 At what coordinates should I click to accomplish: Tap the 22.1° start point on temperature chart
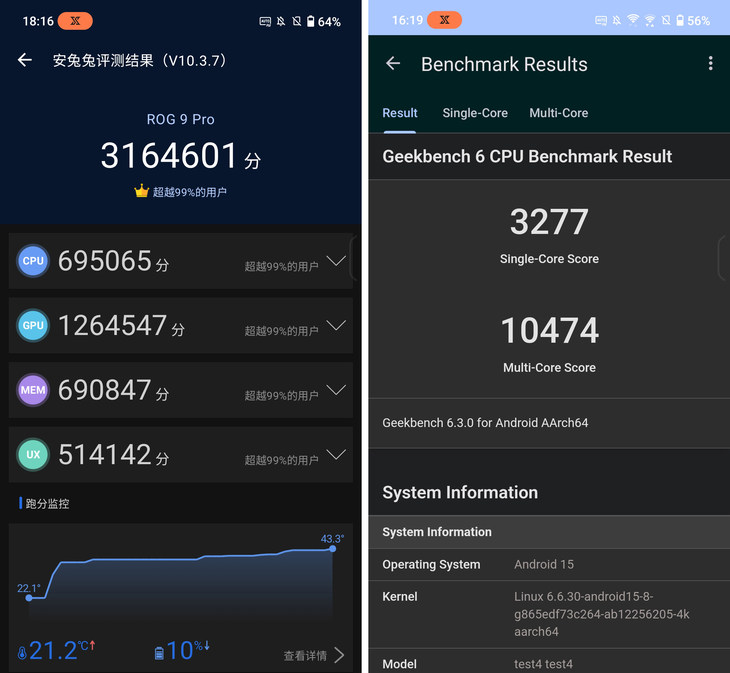[x=29, y=598]
